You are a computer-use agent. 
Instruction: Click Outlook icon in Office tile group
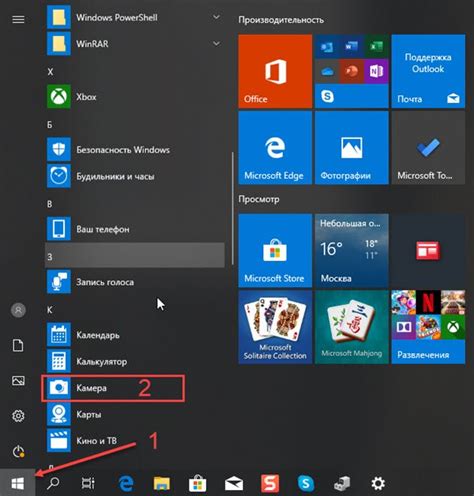click(327, 46)
